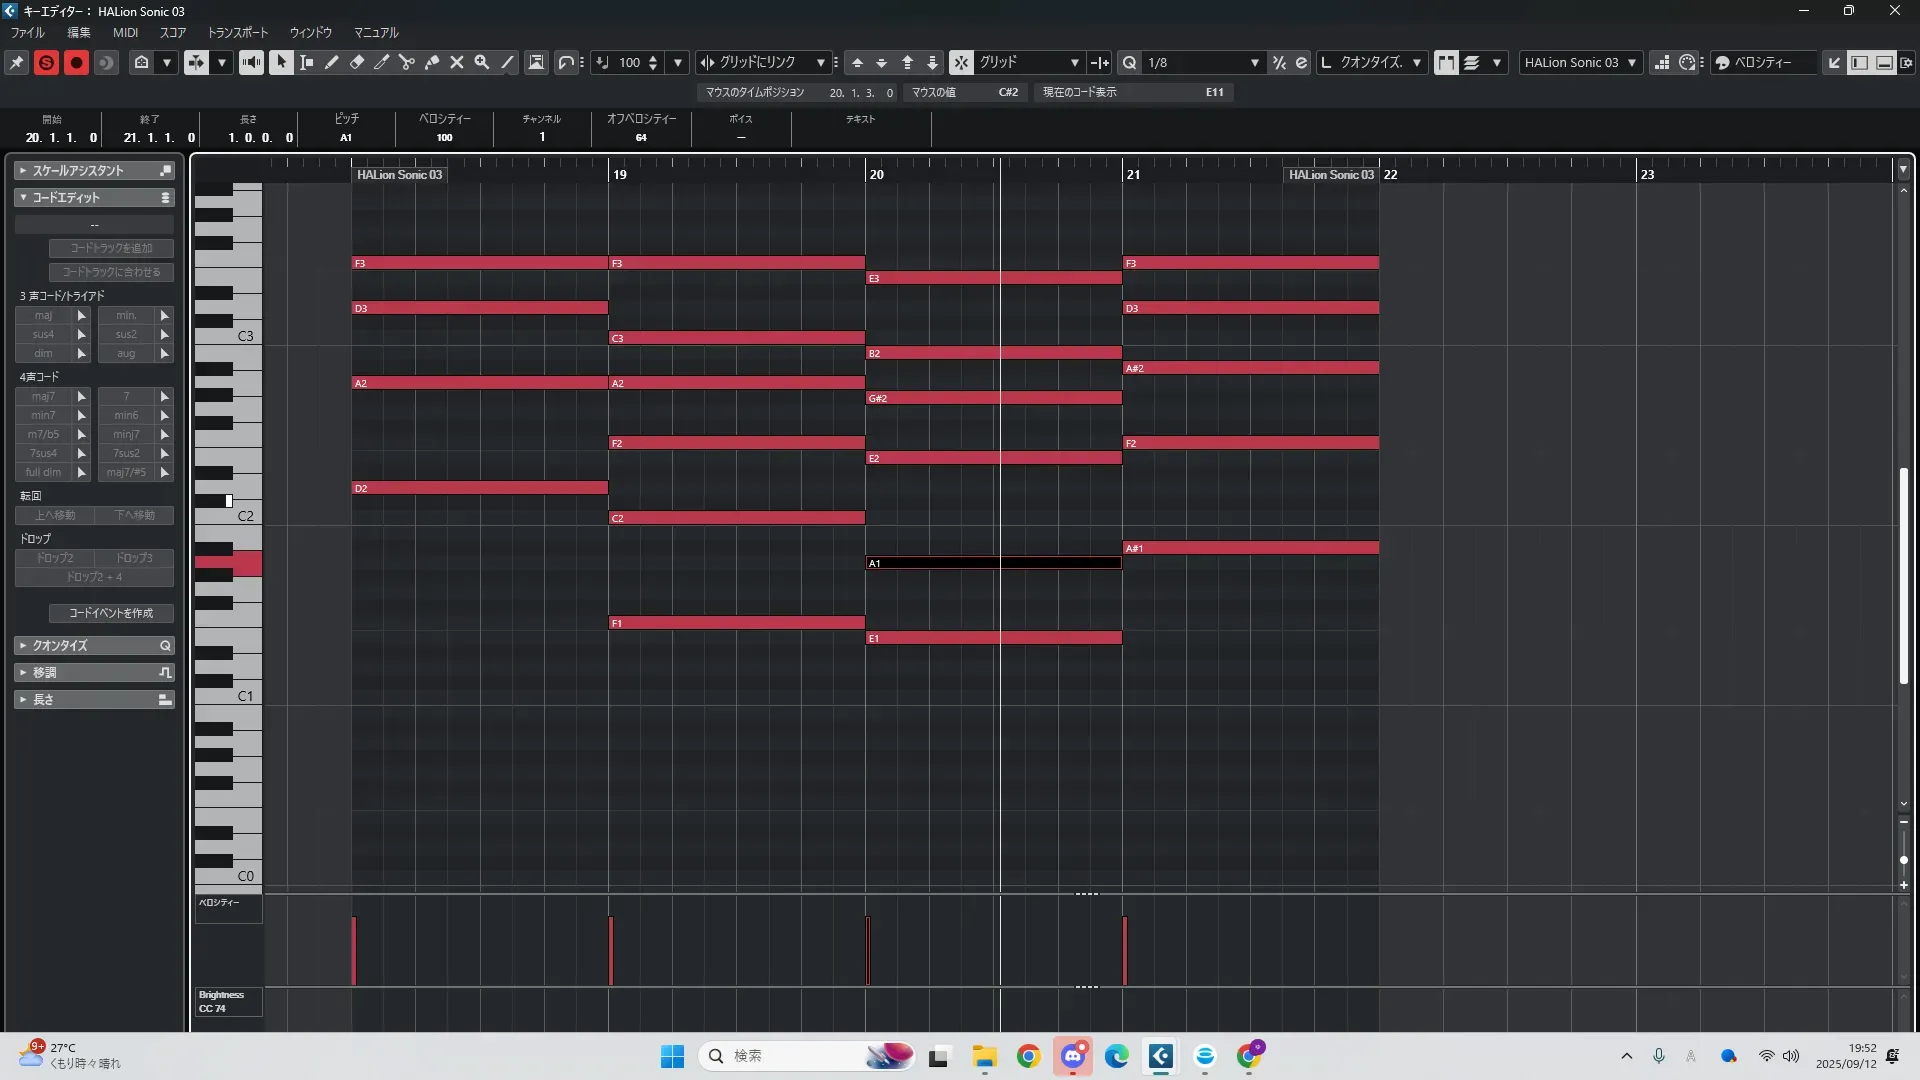Screen dimensions: 1920x1080
Task: Select the Erase tool
Action: click(357, 62)
